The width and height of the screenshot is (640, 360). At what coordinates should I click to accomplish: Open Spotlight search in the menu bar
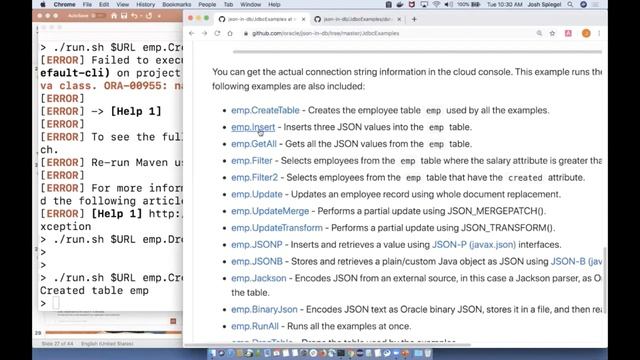570,4
